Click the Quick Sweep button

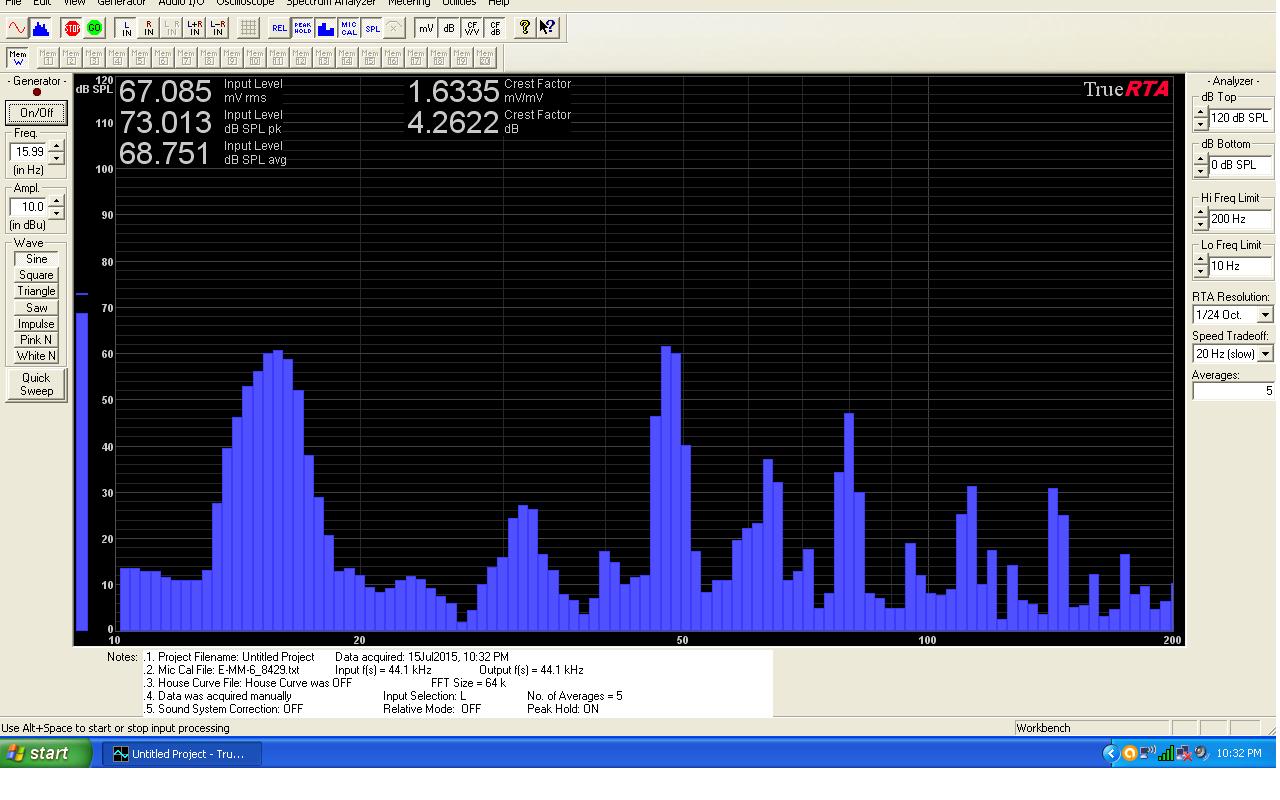[36, 384]
